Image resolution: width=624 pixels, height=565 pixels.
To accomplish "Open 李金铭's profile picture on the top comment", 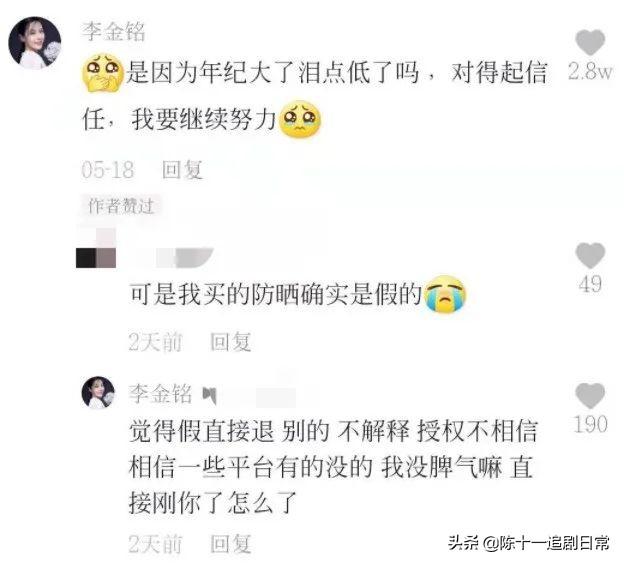I will [x=35, y=43].
